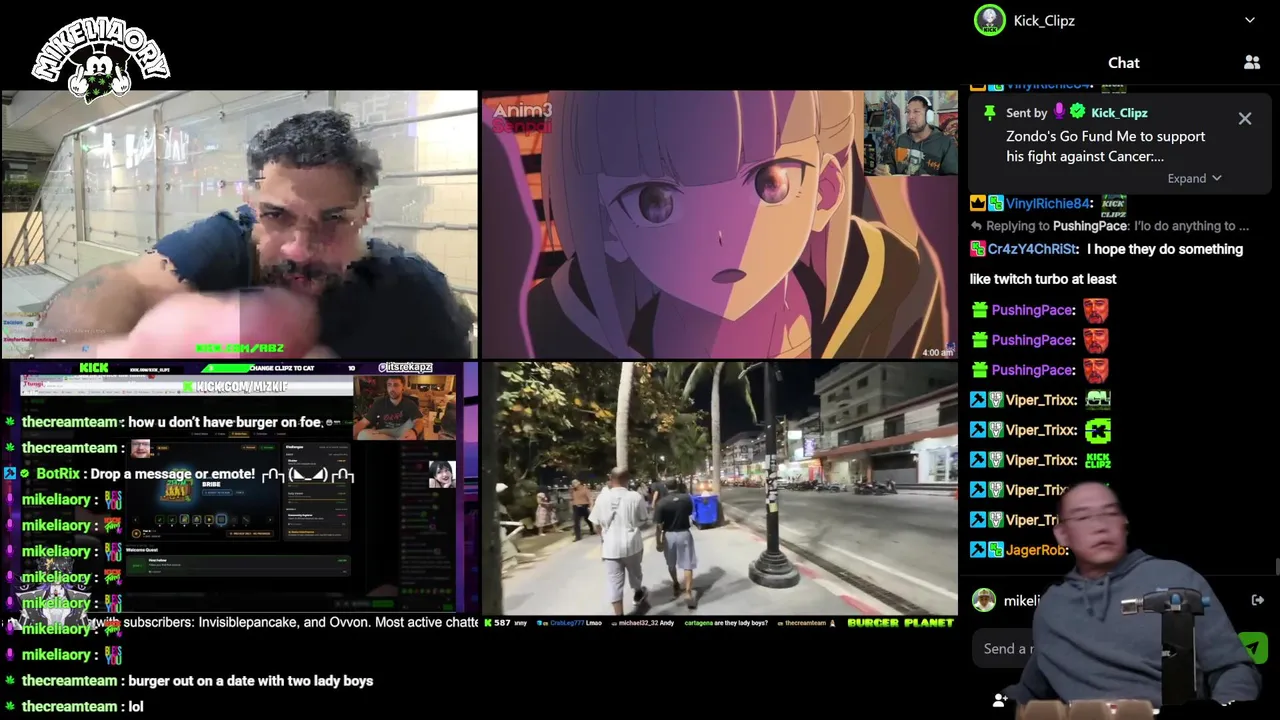Select the Chat header tab
The width and height of the screenshot is (1280, 720).
pyautogui.click(x=1123, y=63)
